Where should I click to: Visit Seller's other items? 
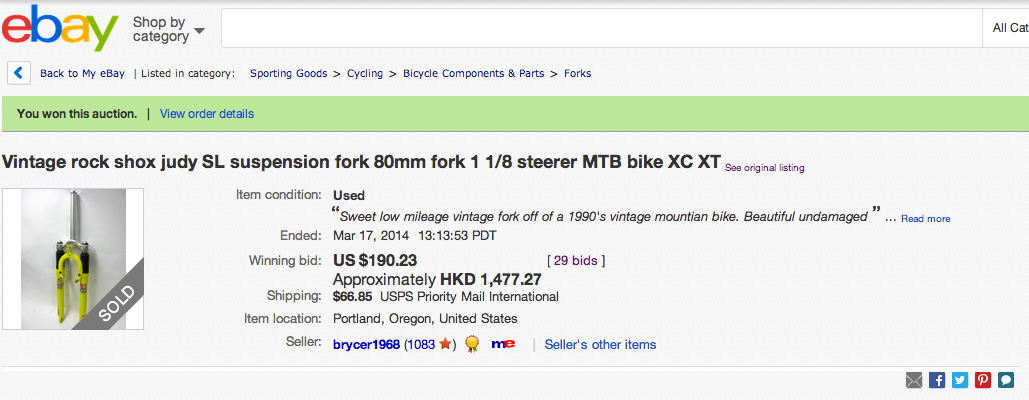pyautogui.click(x=600, y=345)
